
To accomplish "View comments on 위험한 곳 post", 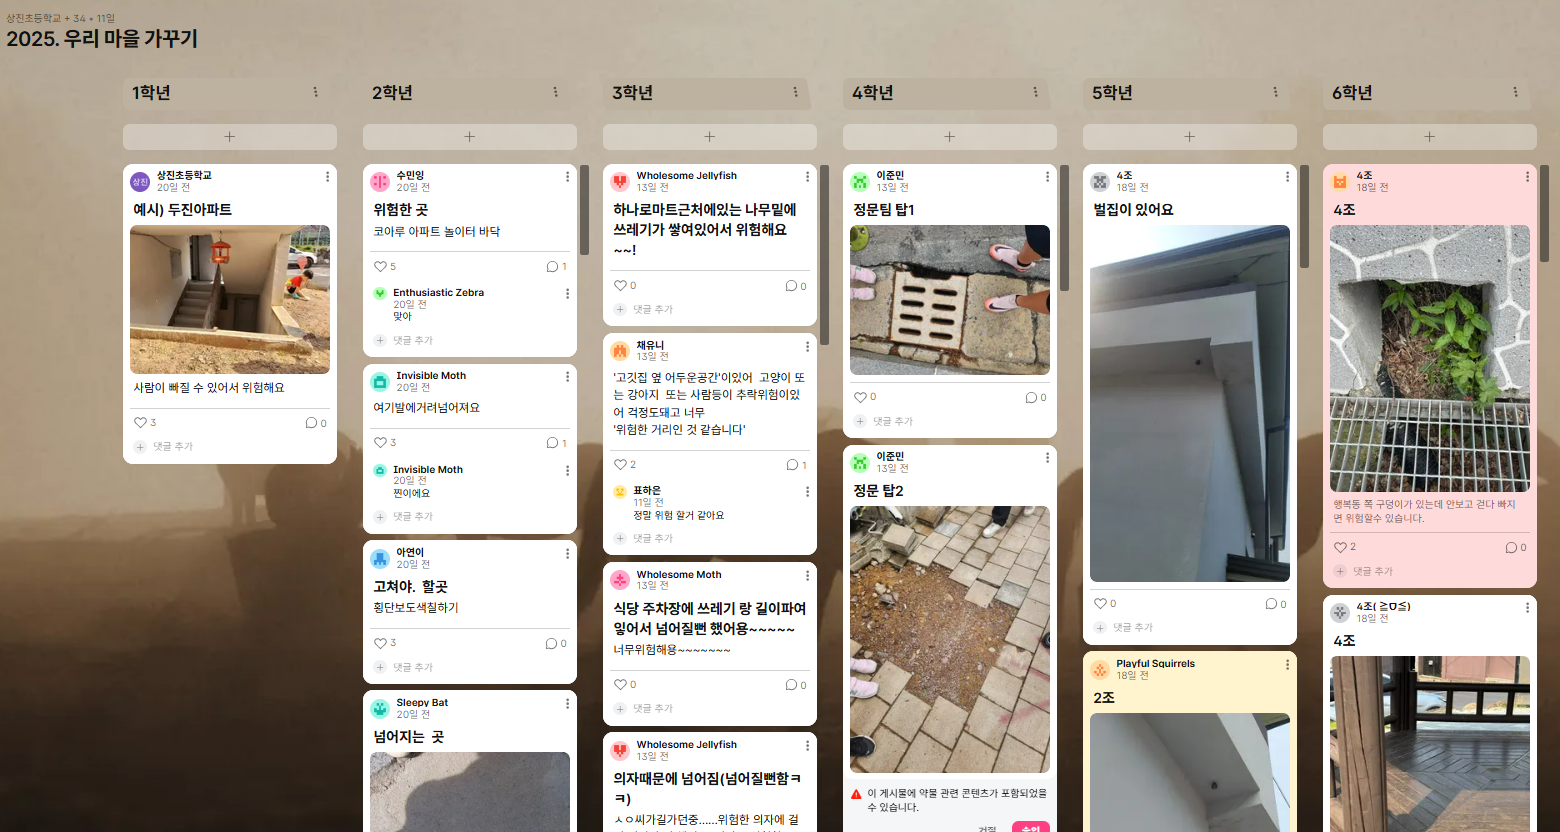I will click(x=556, y=267).
